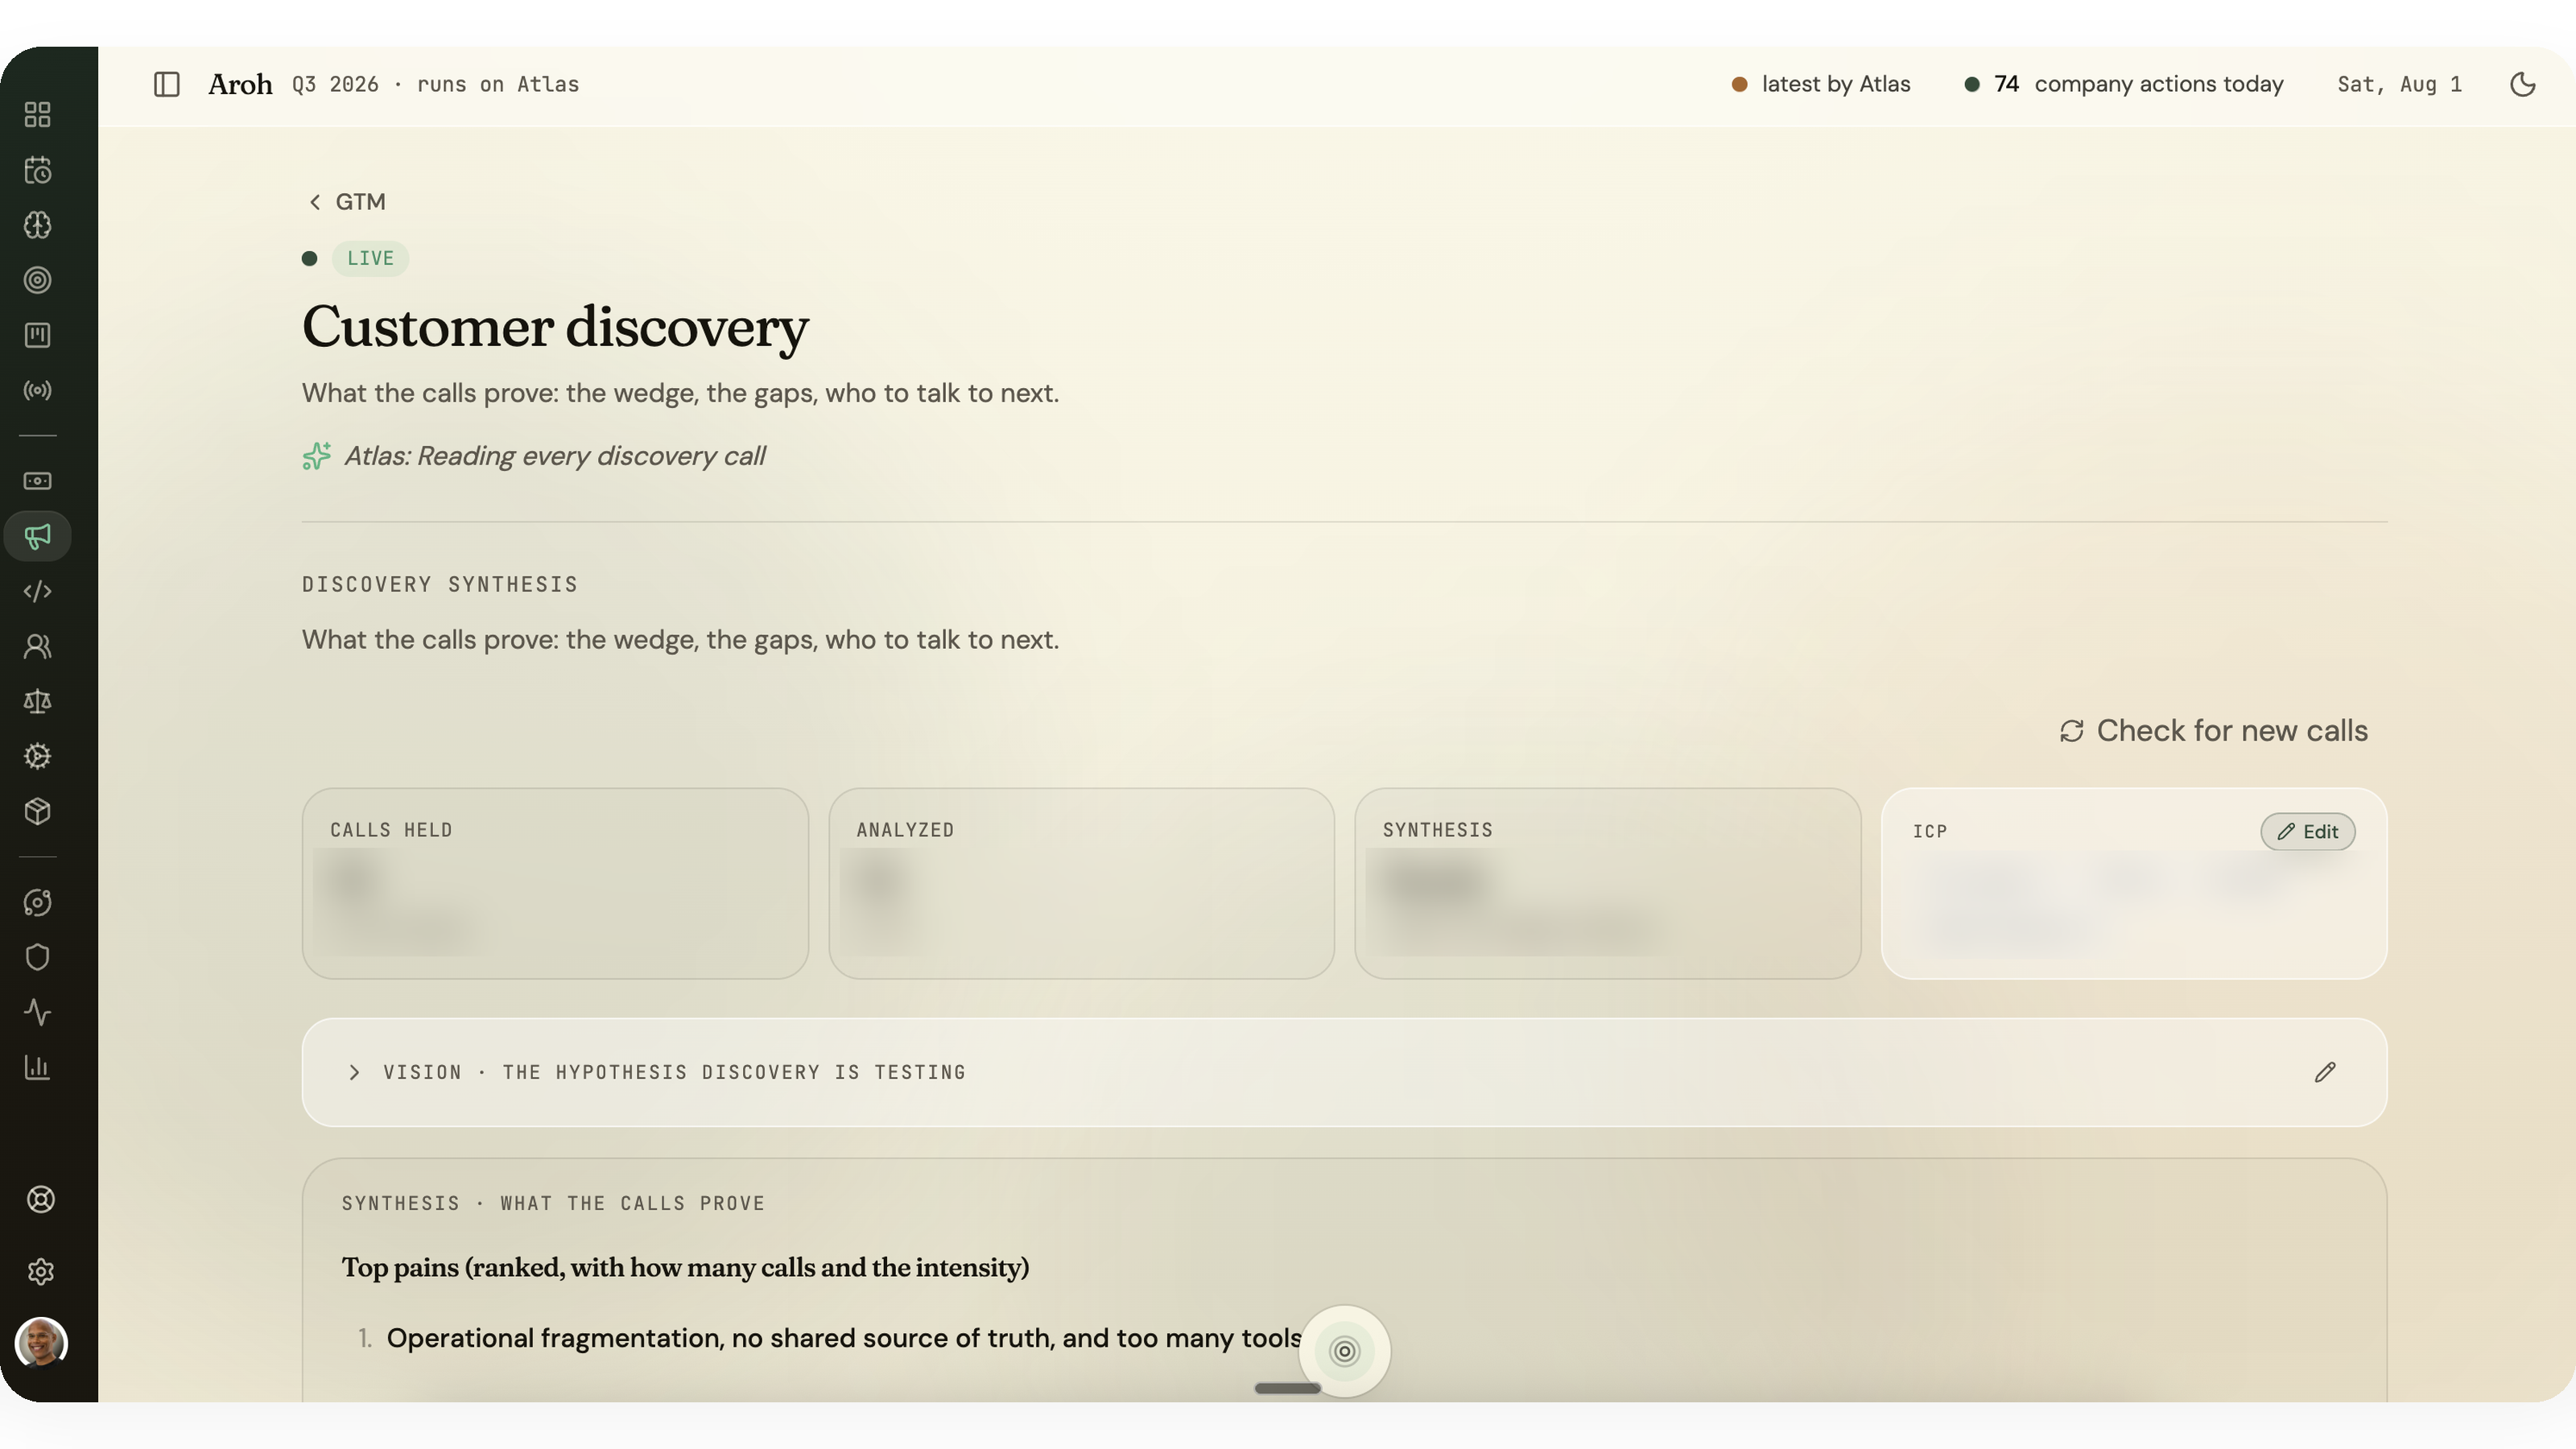Click 'Top pains' synthesis heading

(x=685, y=1267)
